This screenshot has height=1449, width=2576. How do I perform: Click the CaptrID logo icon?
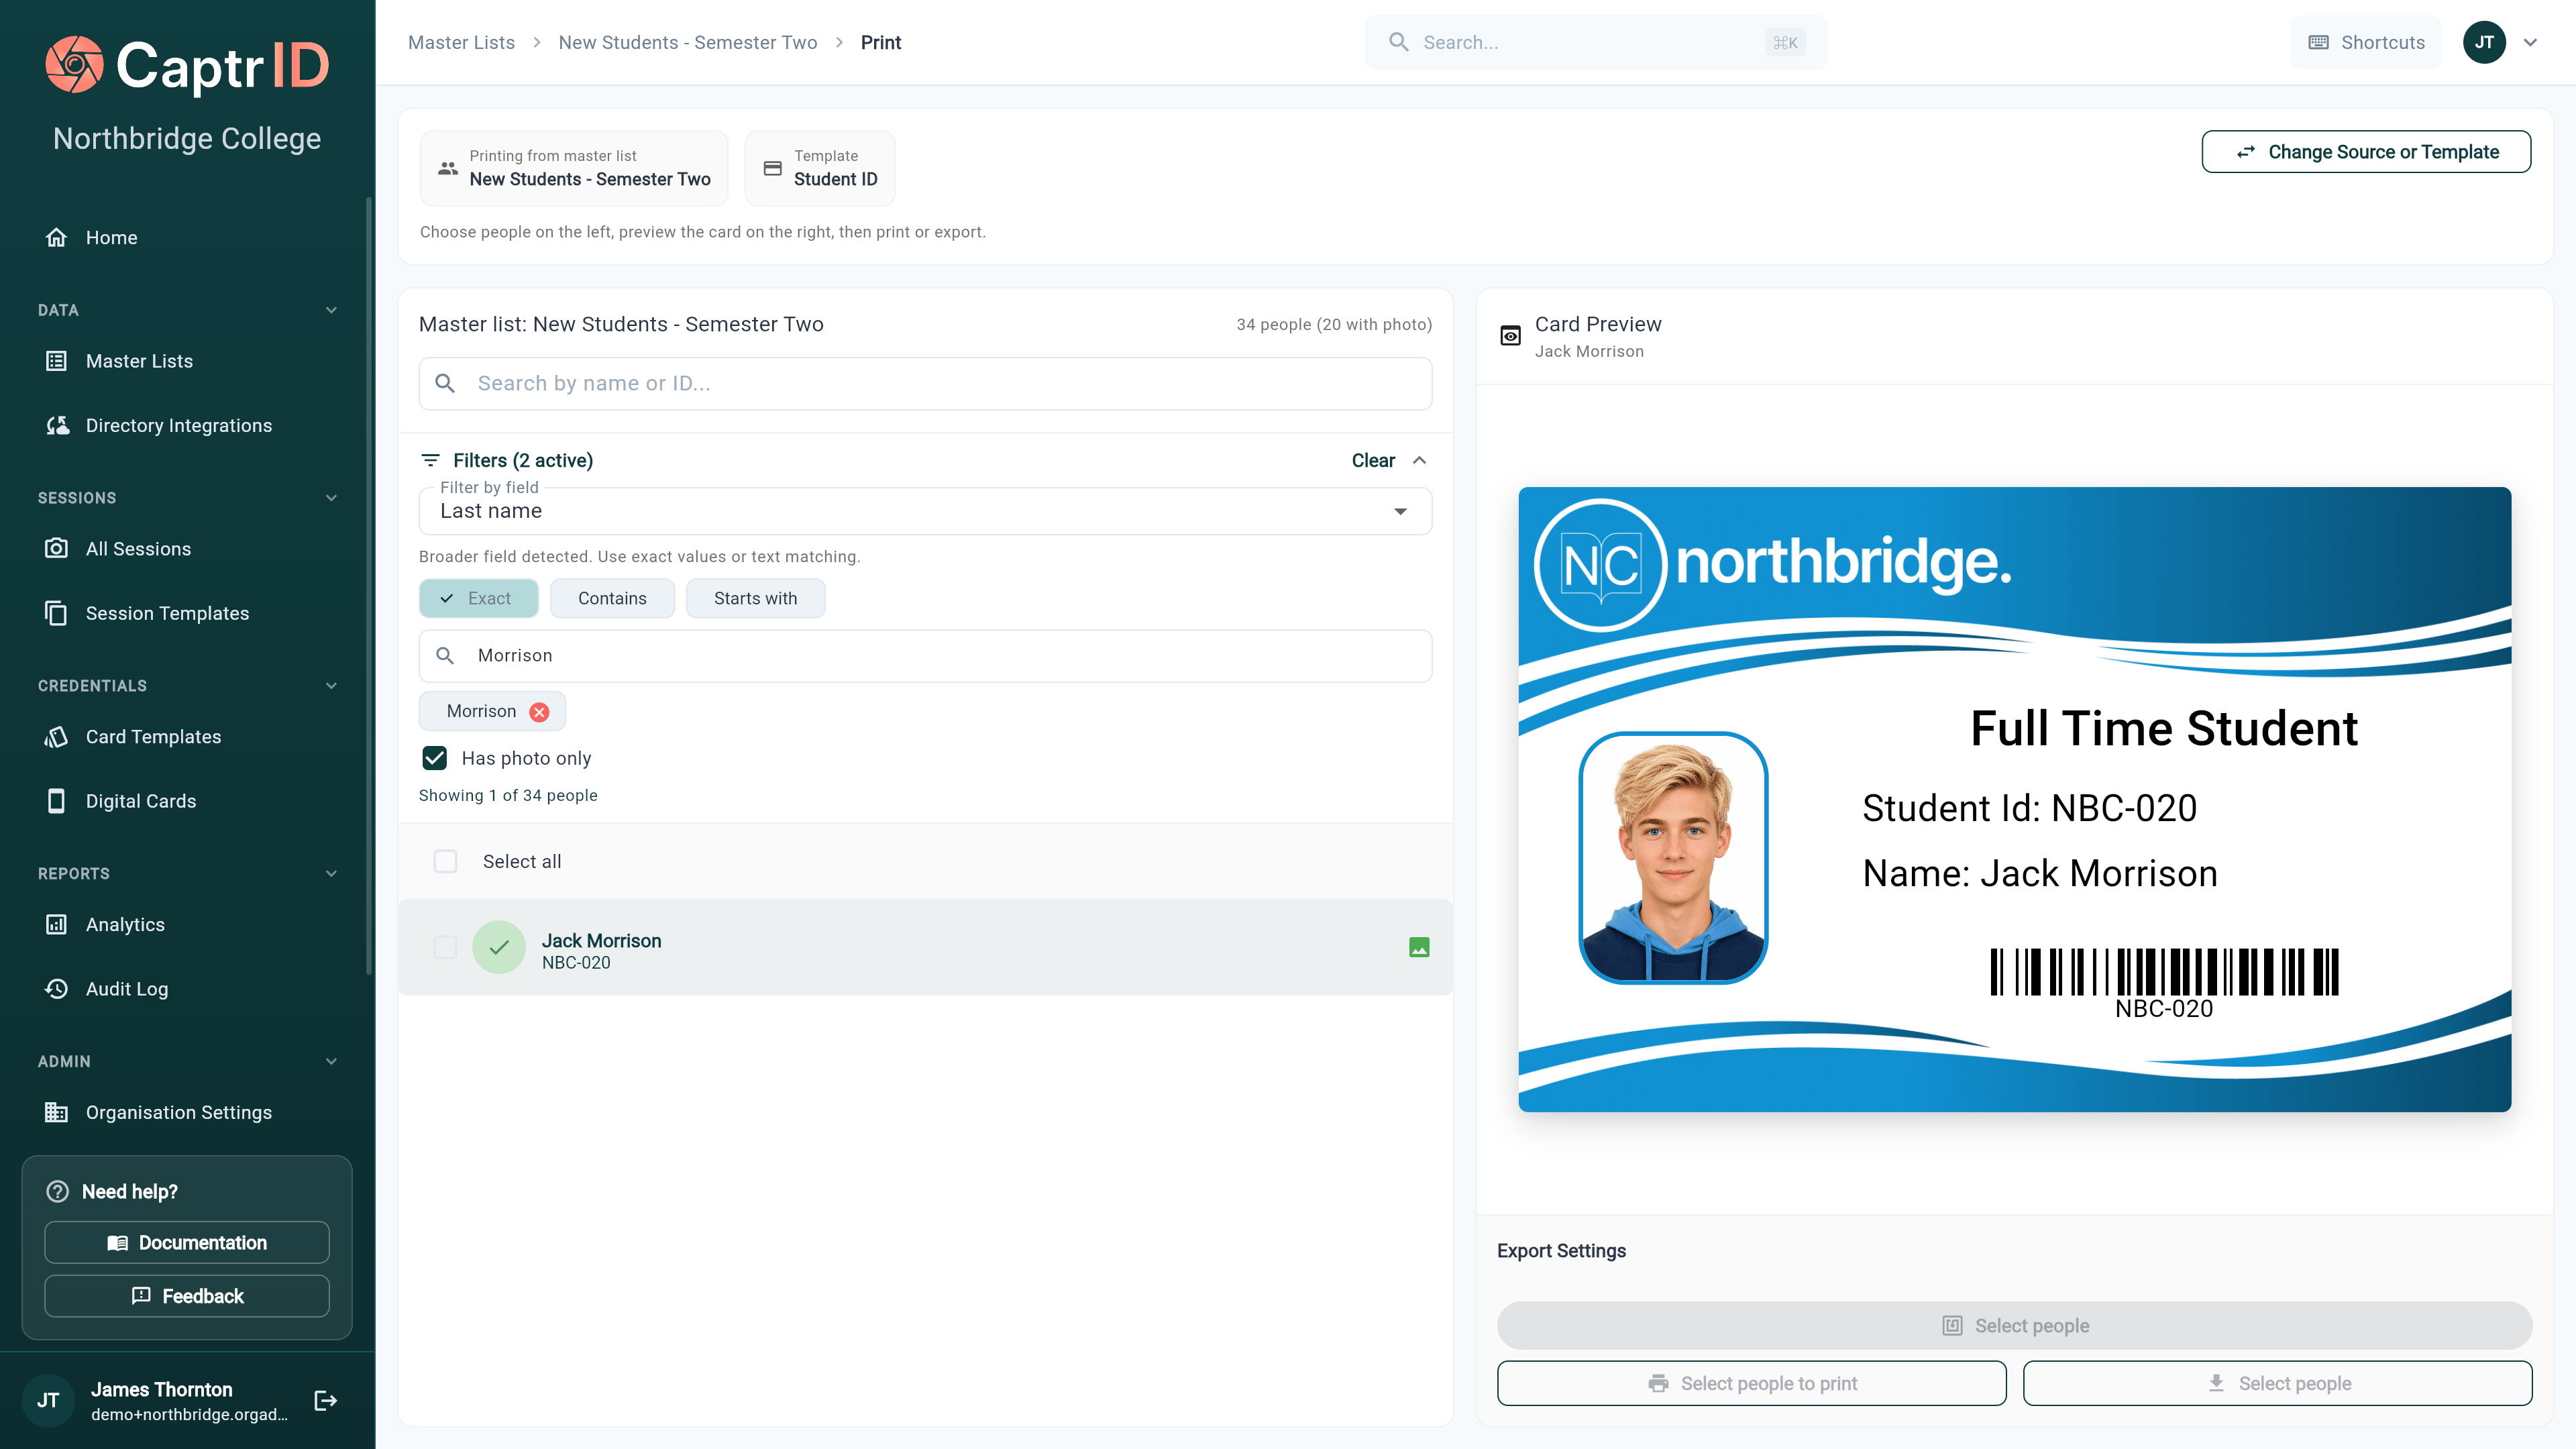(x=74, y=65)
